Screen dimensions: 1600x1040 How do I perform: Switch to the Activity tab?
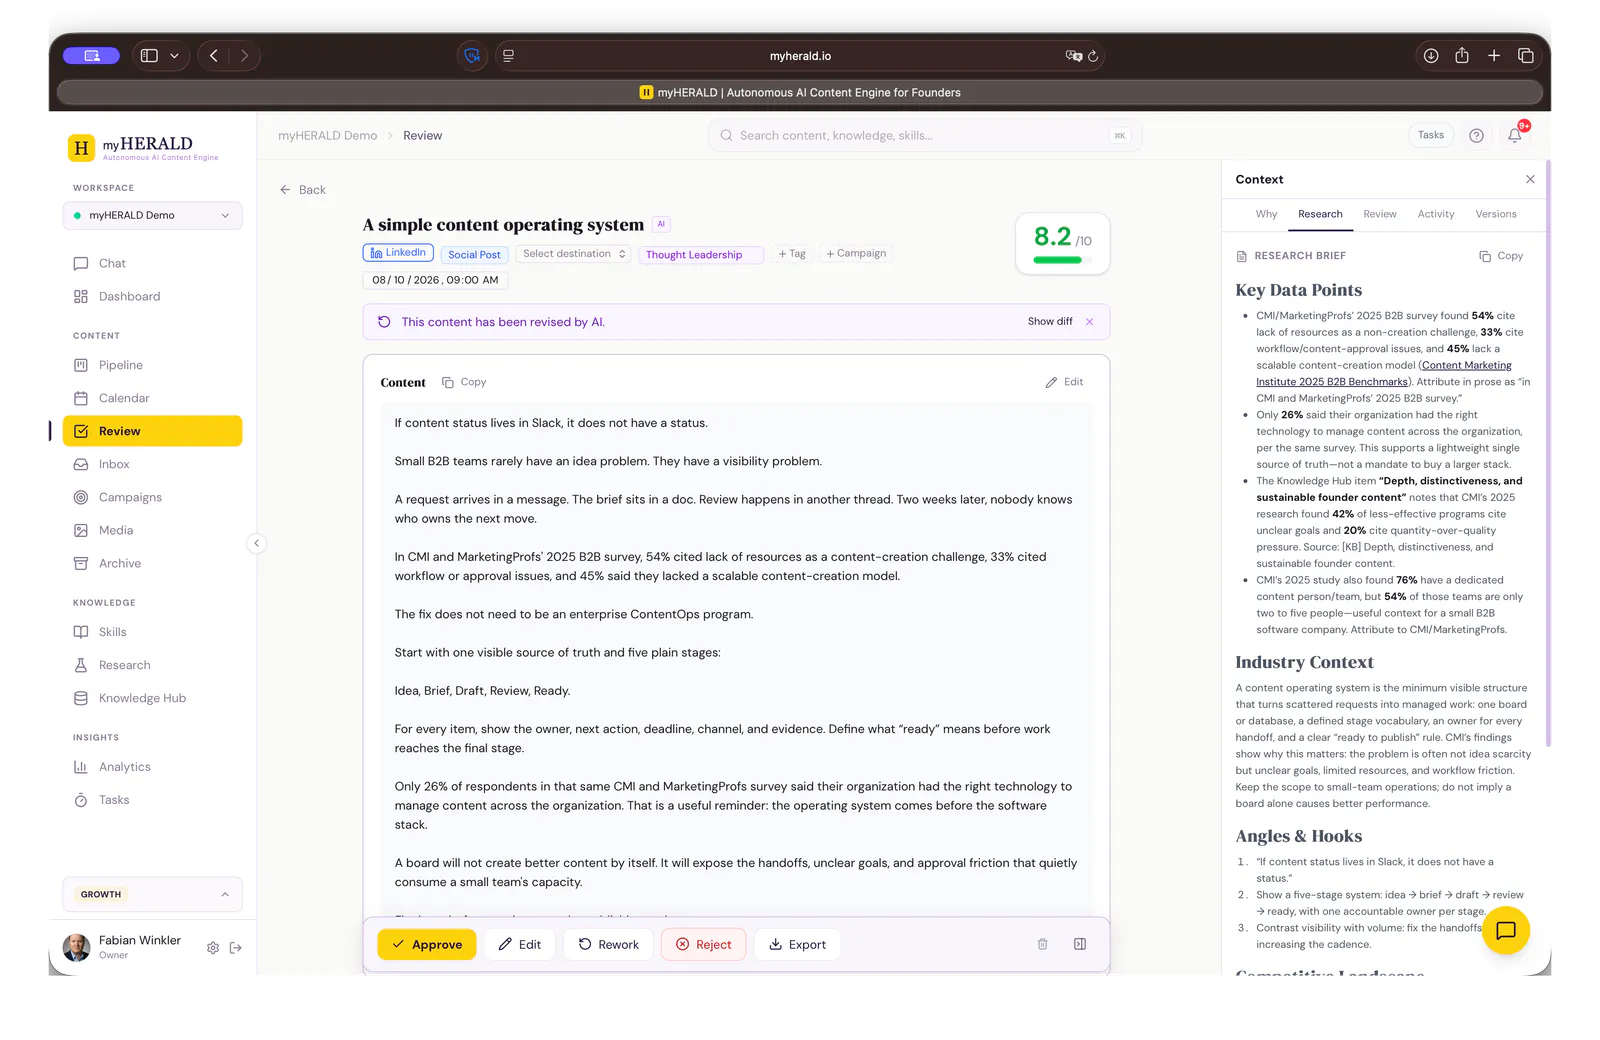(x=1436, y=214)
